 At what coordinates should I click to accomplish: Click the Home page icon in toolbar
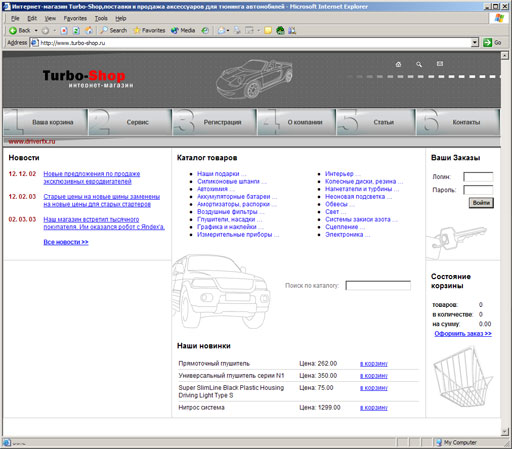[x=89, y=31]
